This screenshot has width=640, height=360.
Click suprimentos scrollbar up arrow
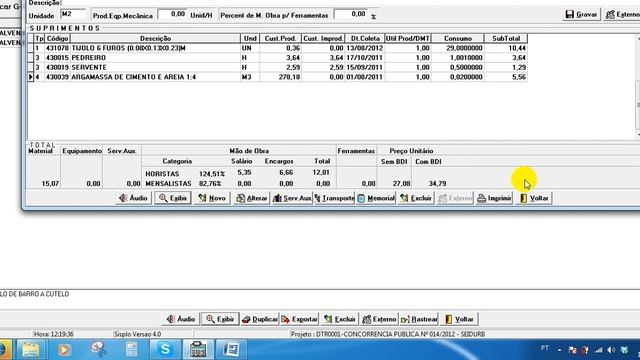(638, 38)
